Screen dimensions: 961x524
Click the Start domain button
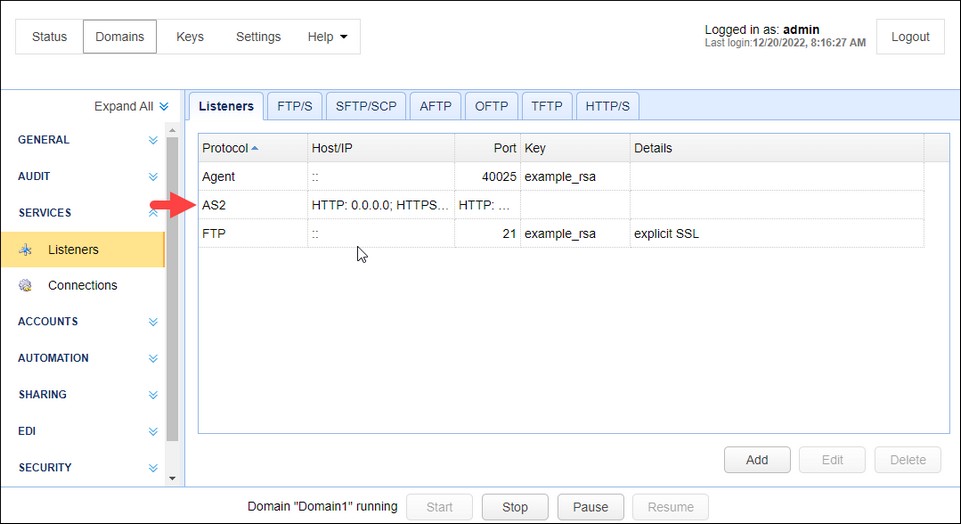click(x=439, y=507)
